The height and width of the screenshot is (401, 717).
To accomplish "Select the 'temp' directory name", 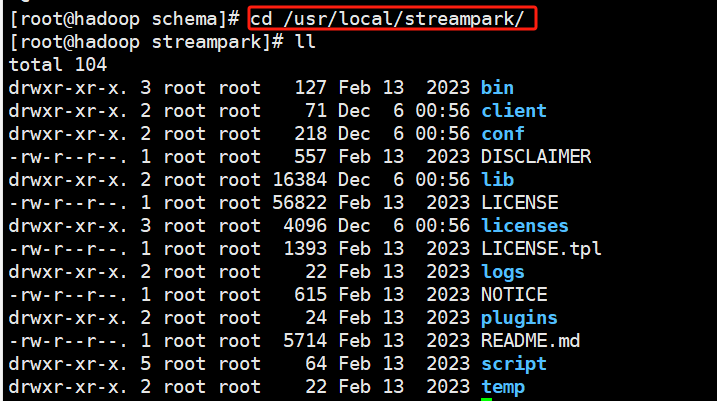I will point(503,387).
